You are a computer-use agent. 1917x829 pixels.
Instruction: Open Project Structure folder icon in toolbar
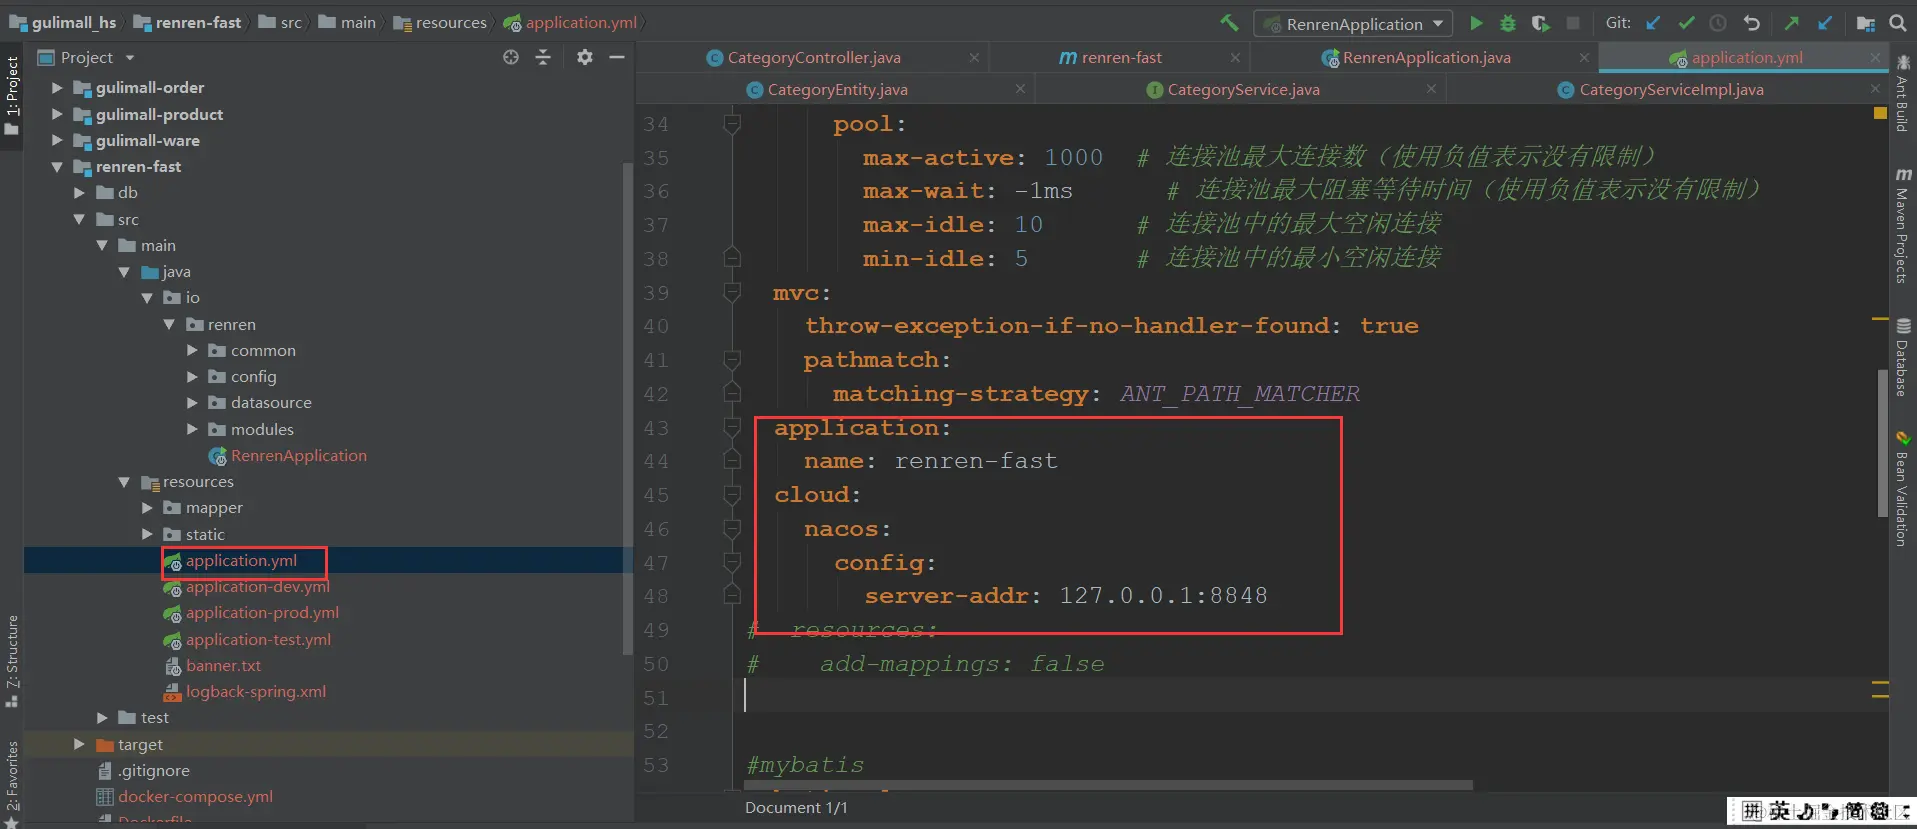1866,23
